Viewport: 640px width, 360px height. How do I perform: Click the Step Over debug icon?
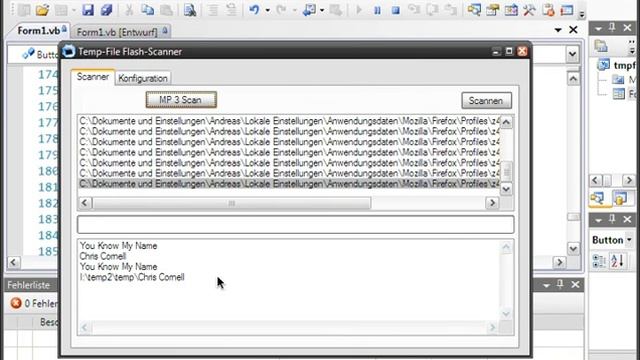[x=432, y=9]
